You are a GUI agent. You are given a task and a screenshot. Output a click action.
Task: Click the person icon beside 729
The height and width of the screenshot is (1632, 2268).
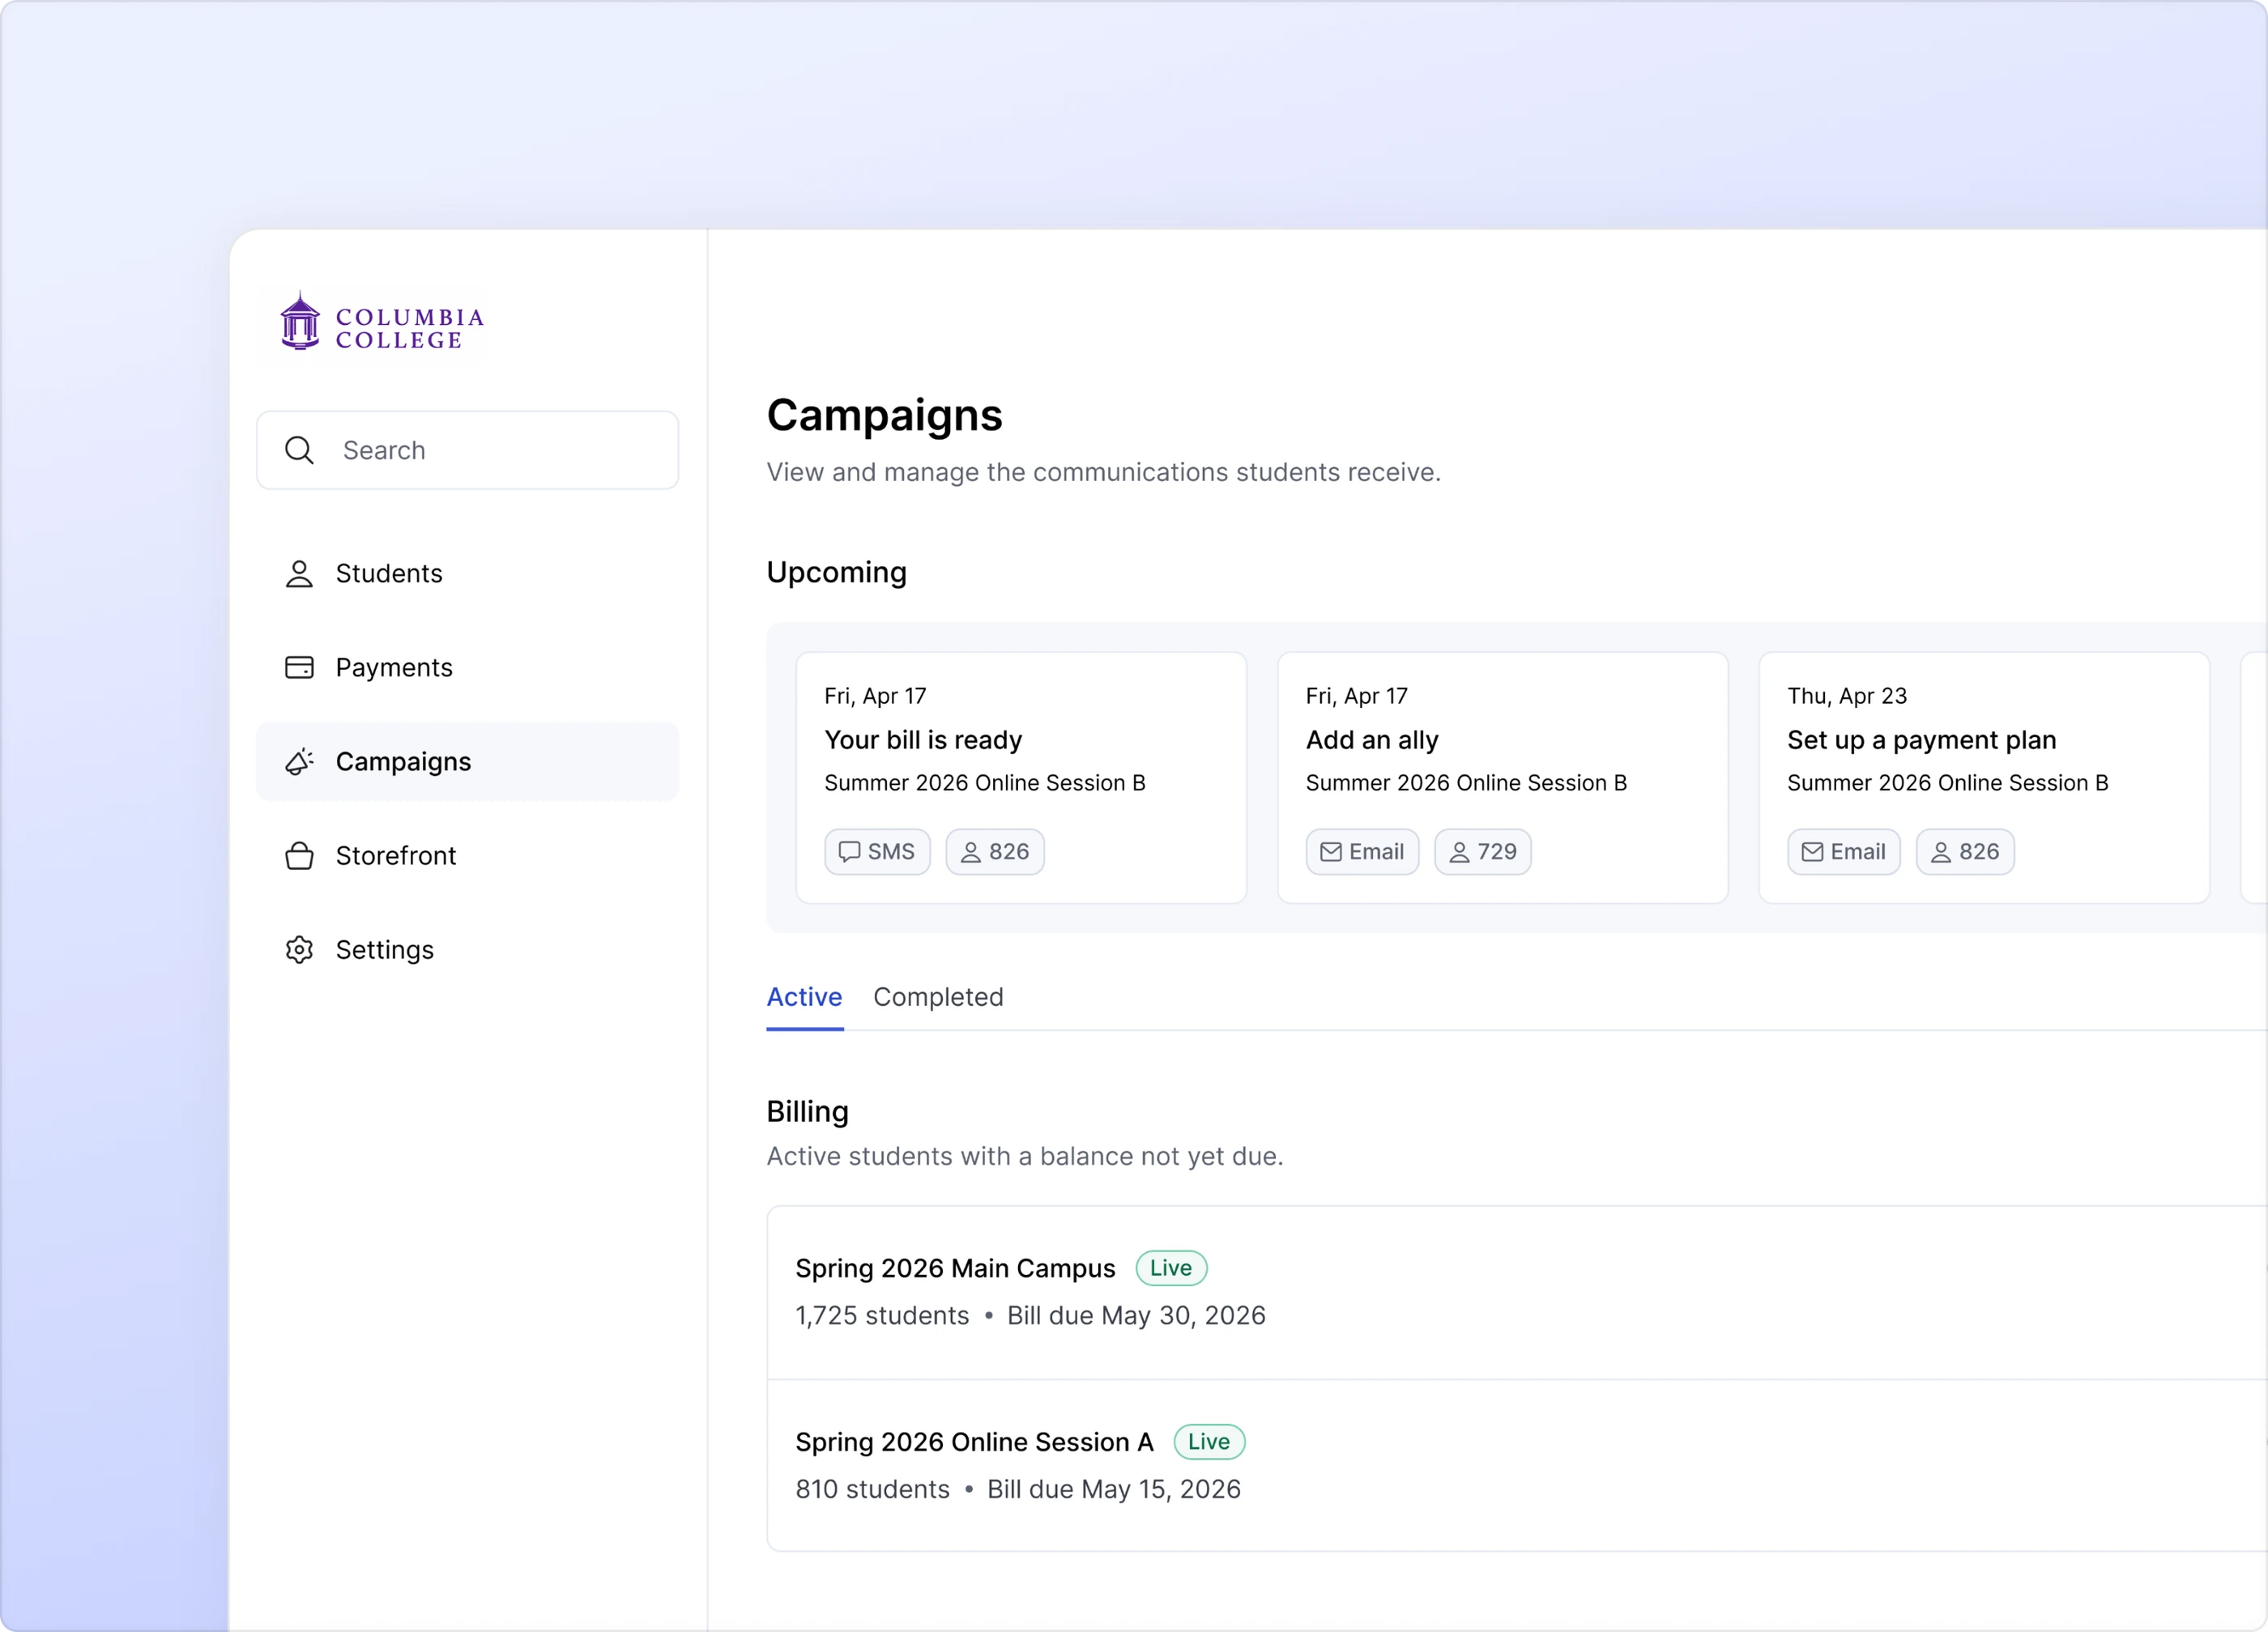(1460, 852)
